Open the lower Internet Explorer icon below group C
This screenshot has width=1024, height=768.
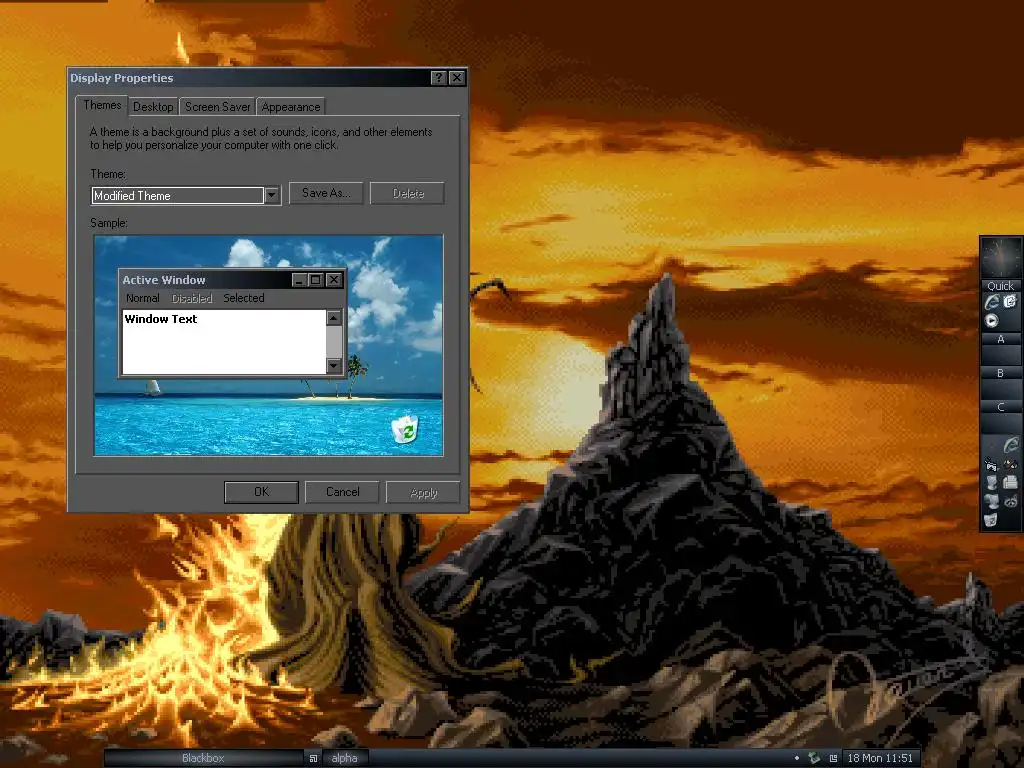tap(1012, 444)
